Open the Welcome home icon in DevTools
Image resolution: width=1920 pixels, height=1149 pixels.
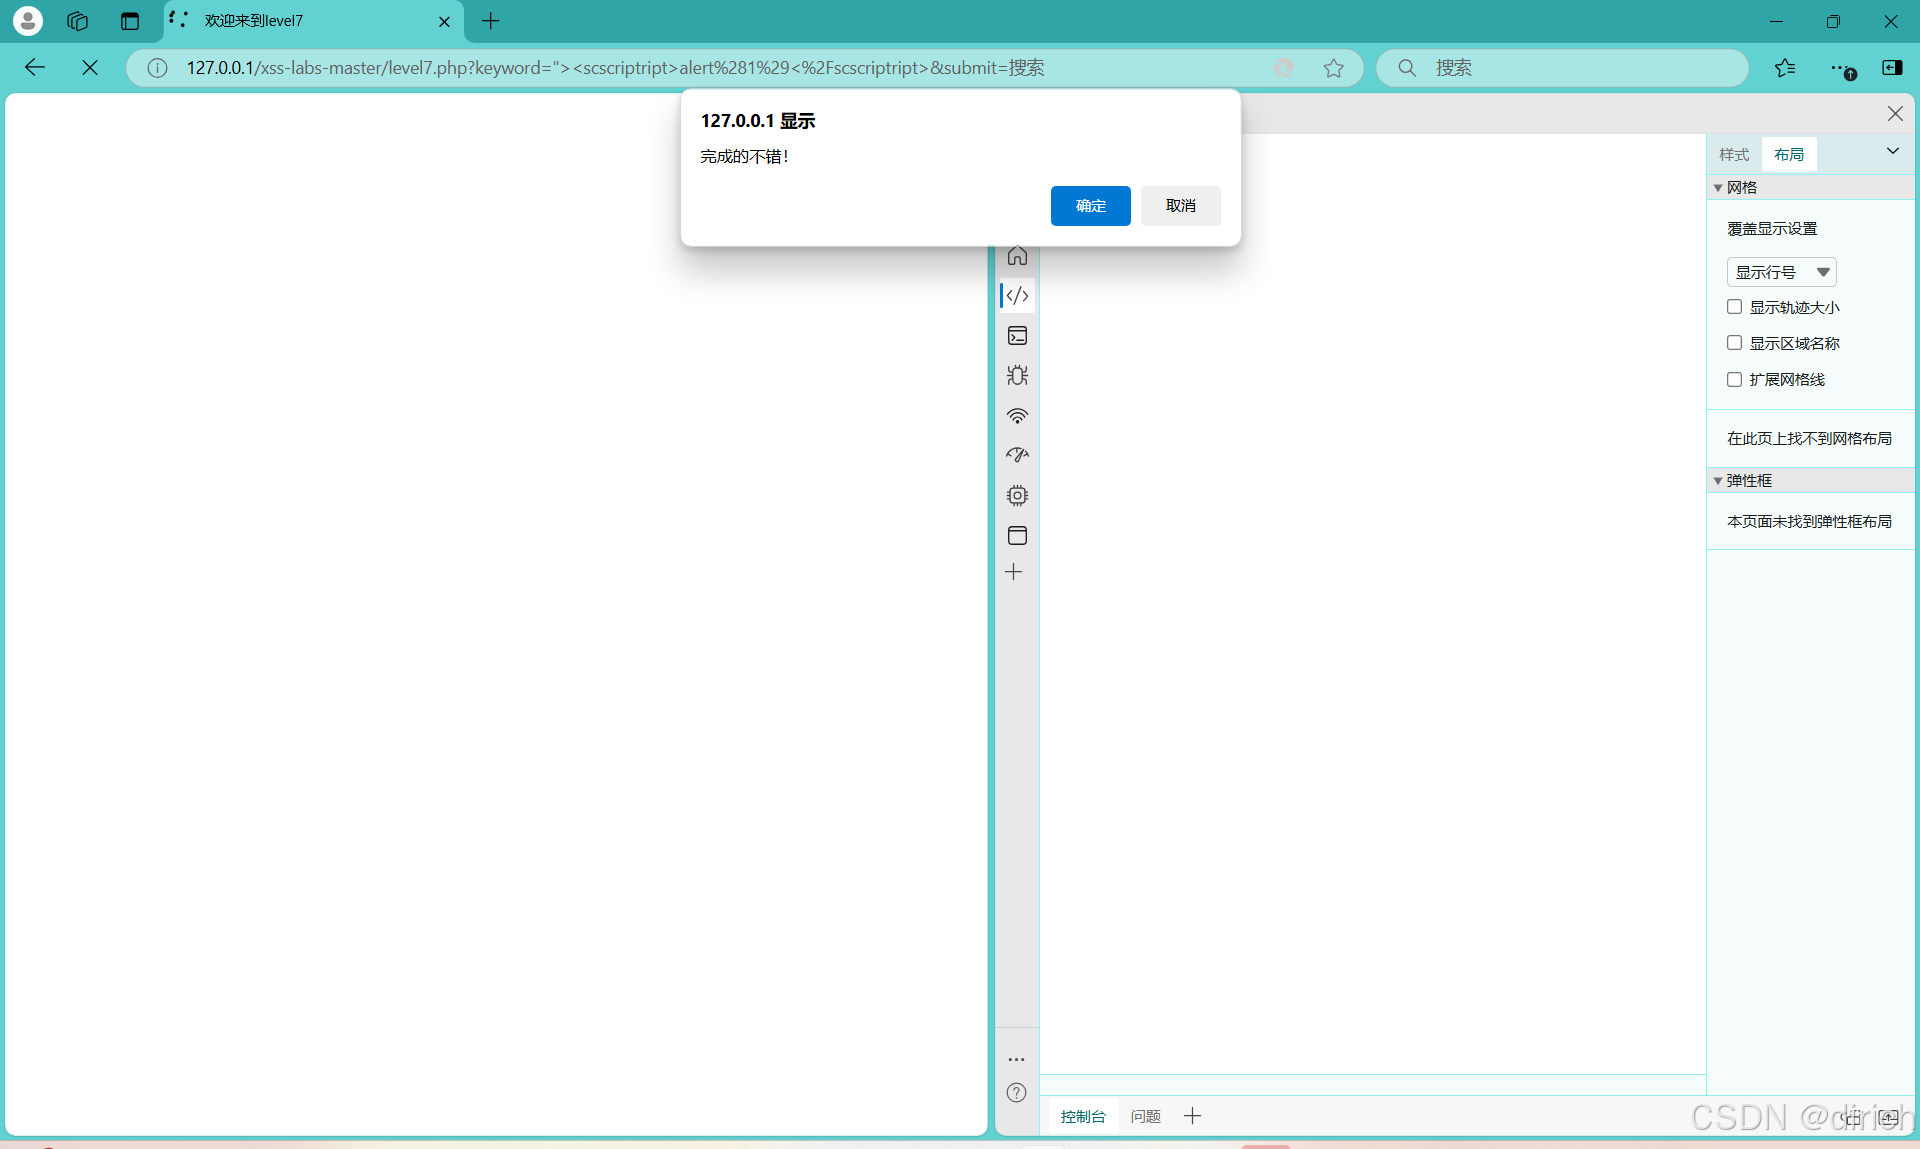1017,256
